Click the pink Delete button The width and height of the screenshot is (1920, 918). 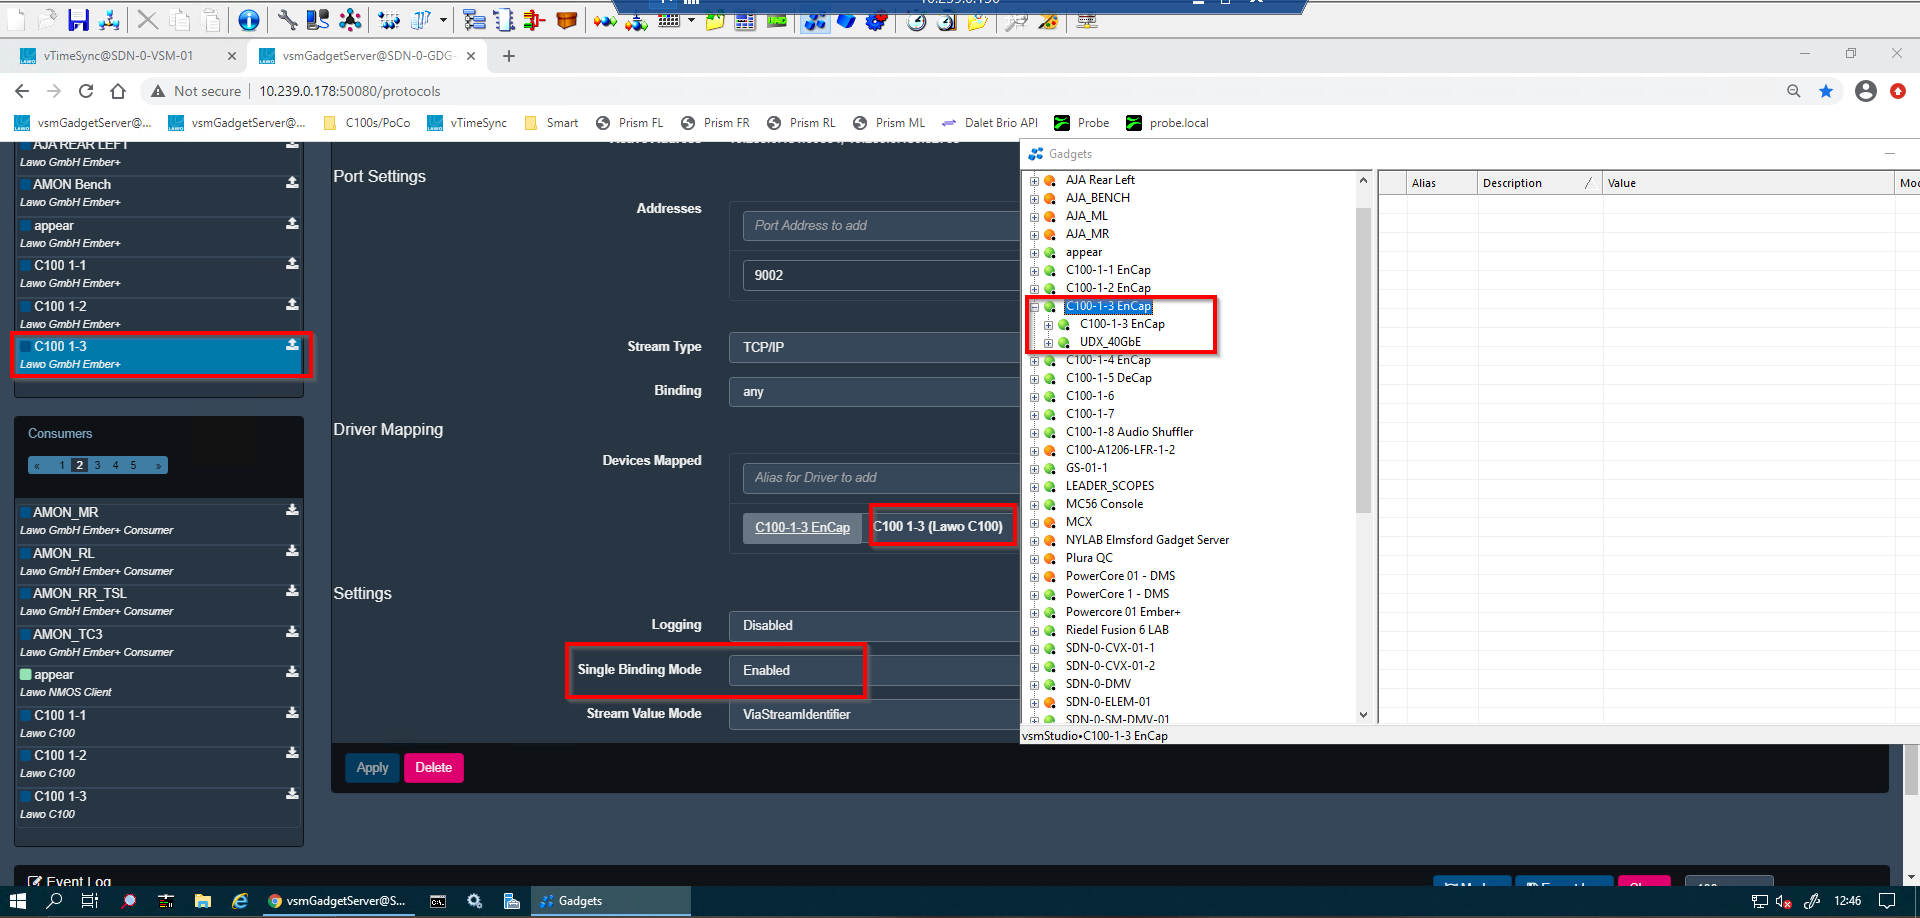coord(433,767)
